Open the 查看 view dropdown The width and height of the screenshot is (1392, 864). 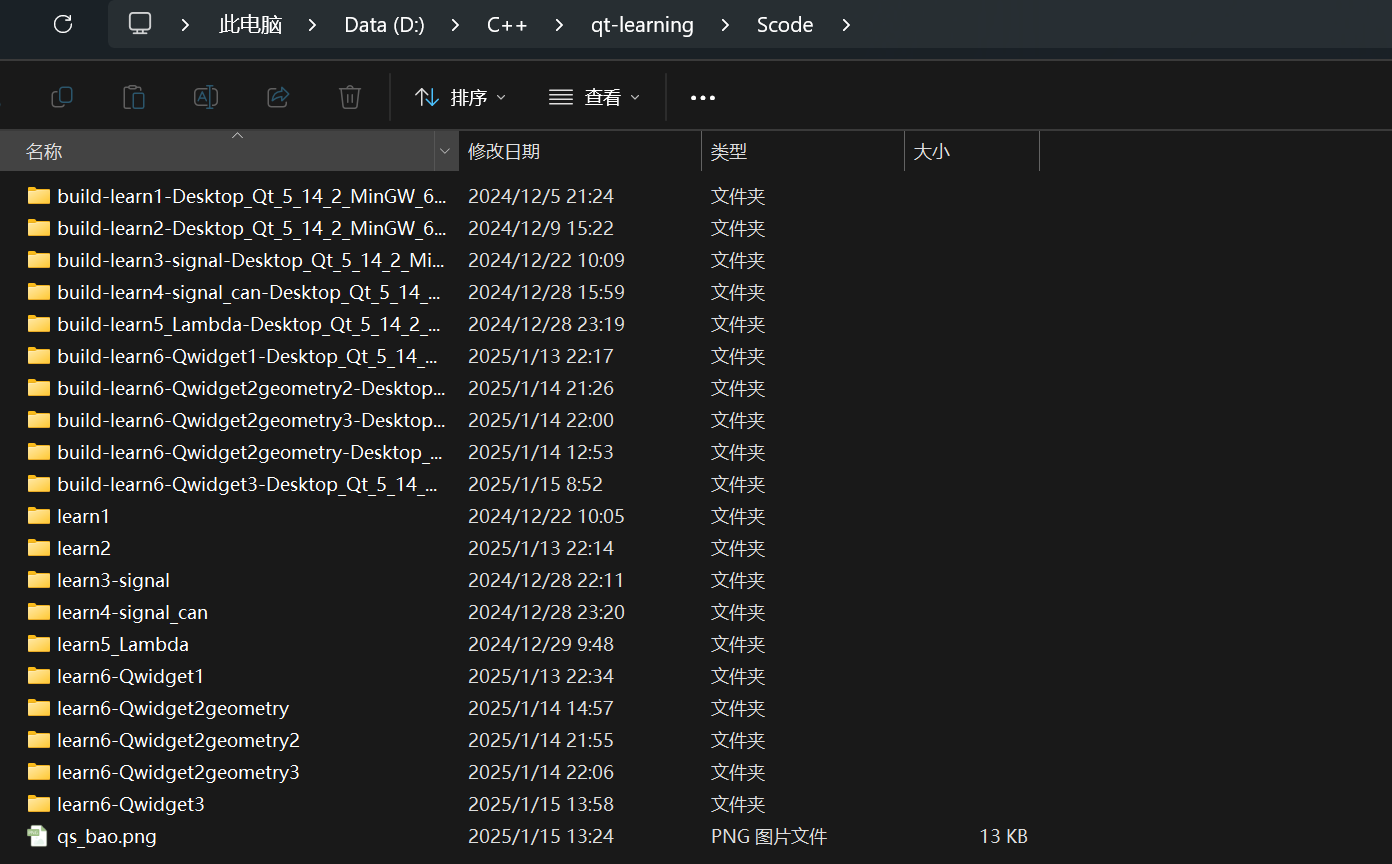[594, 97]
